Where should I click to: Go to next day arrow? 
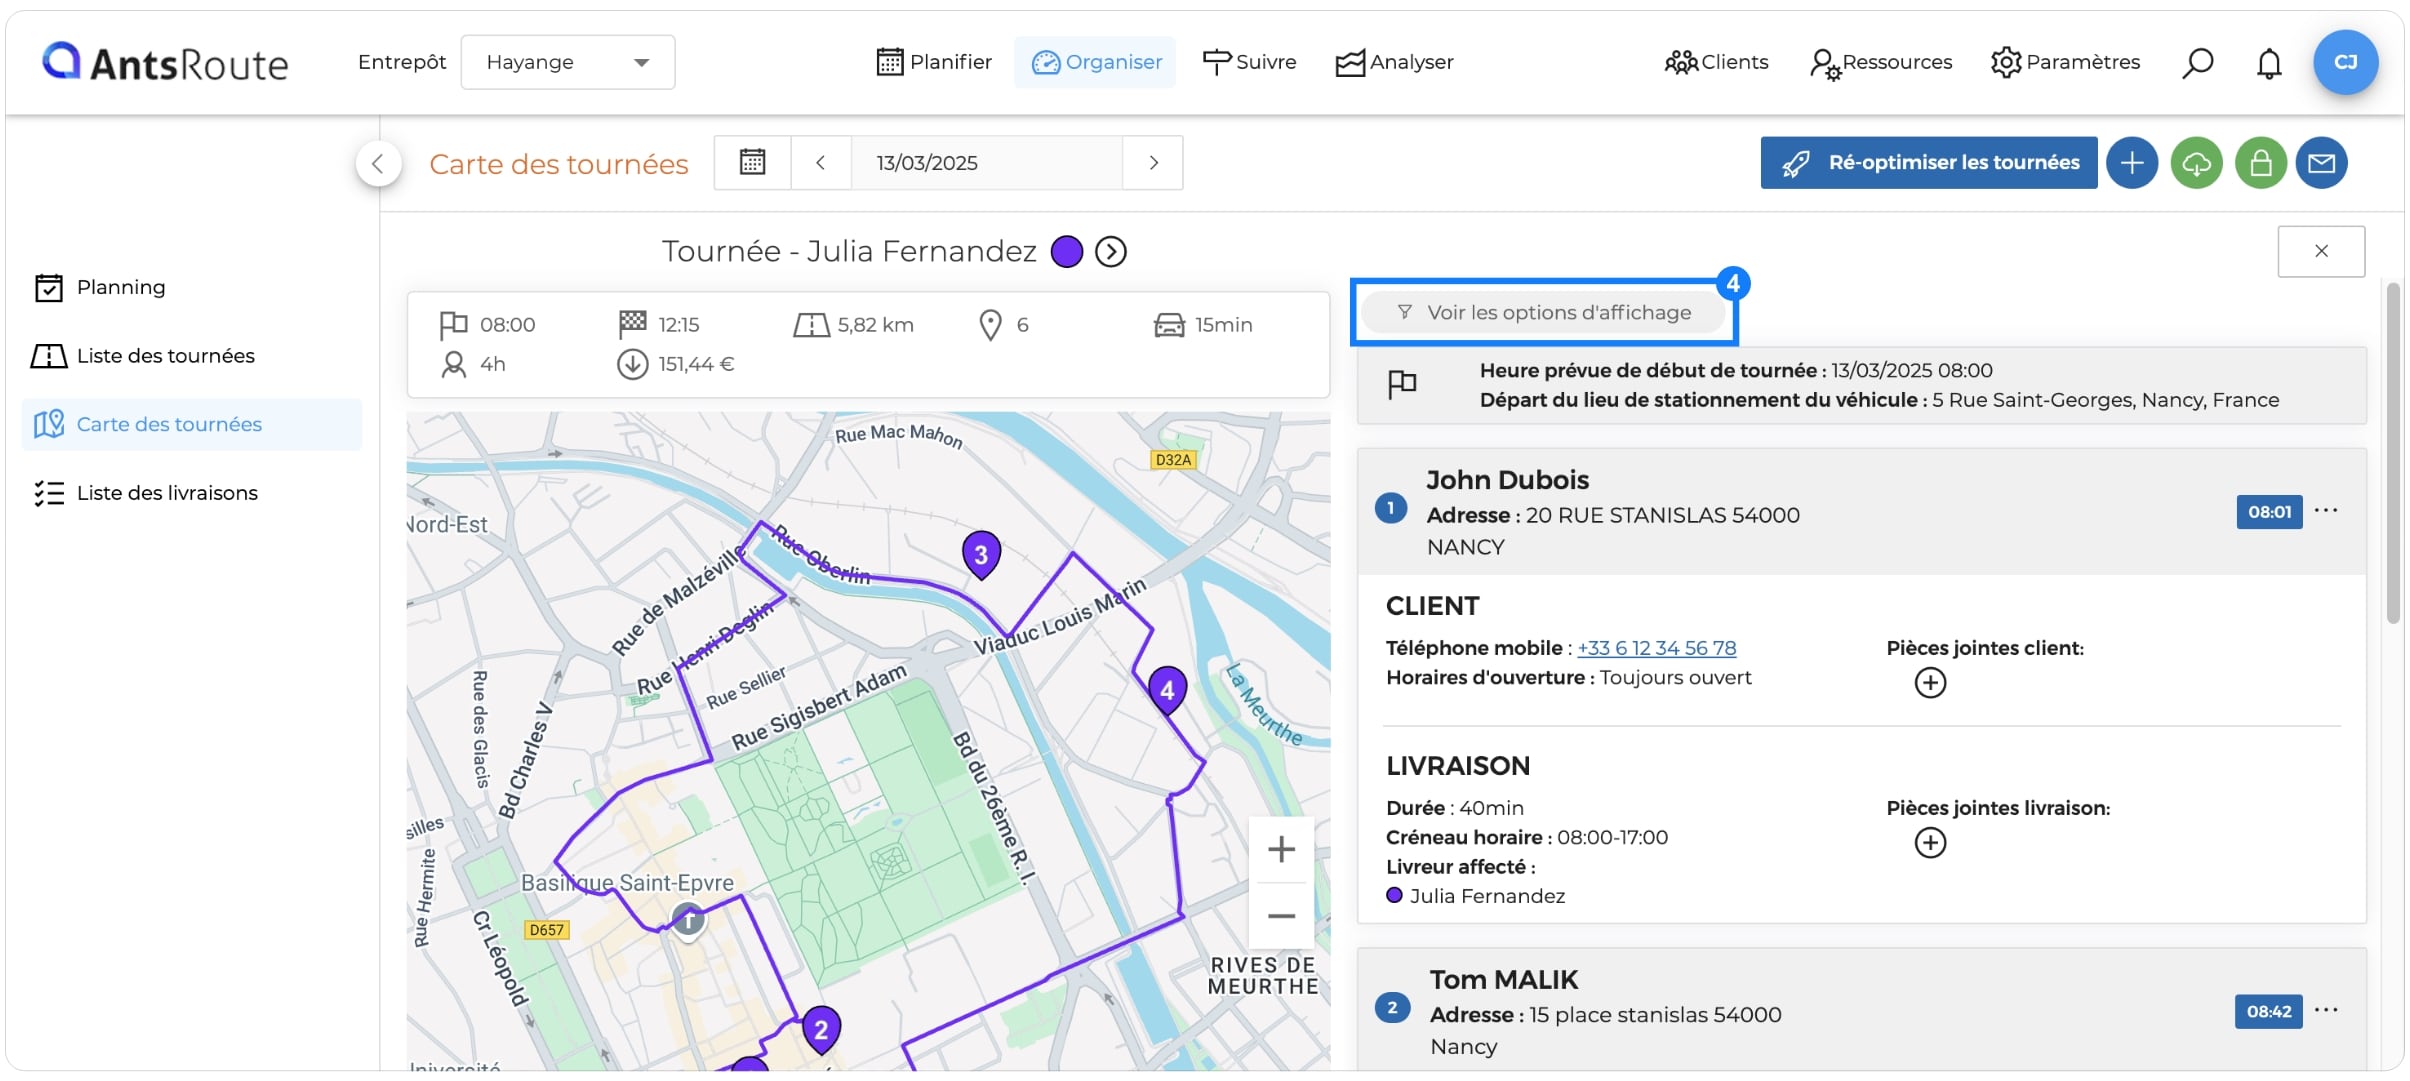[x=1153, y=162]
